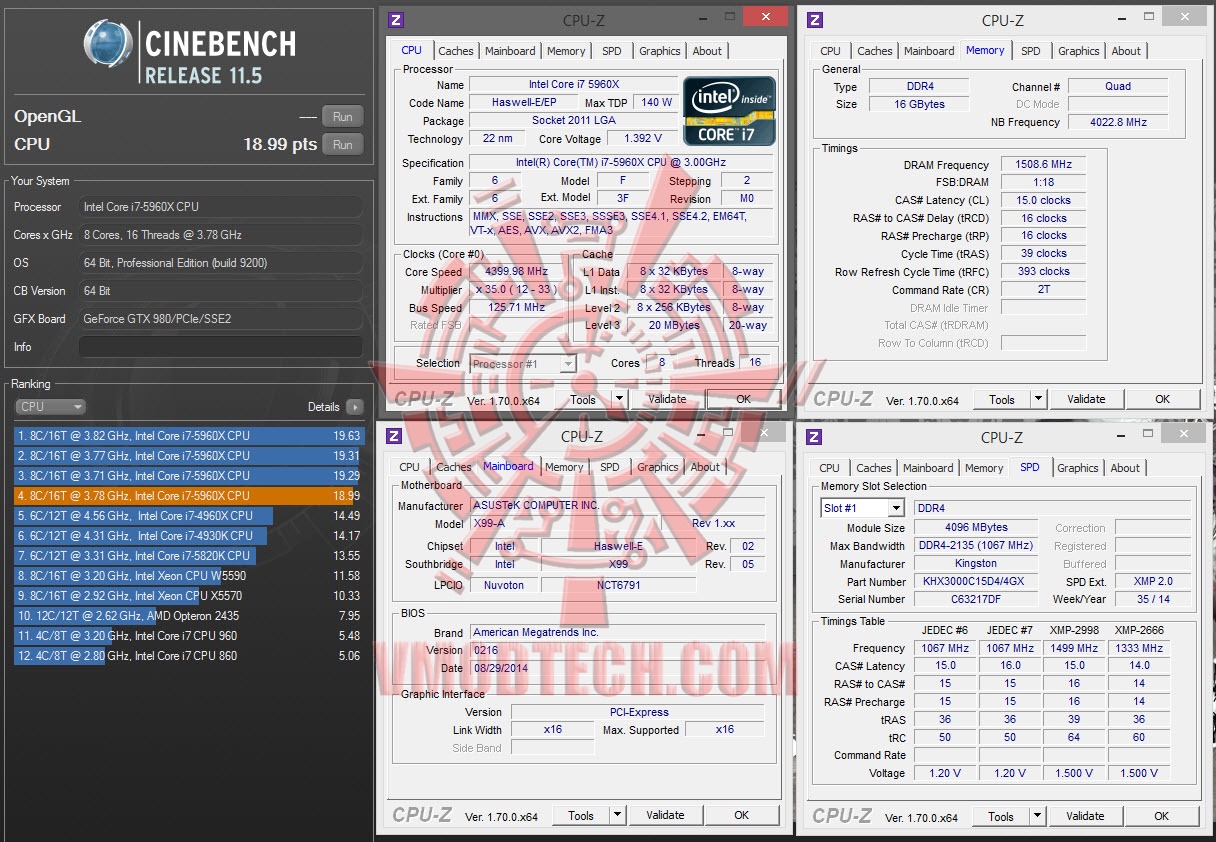Click the Z icon on the Memory window titlebar

click(815, 19)
